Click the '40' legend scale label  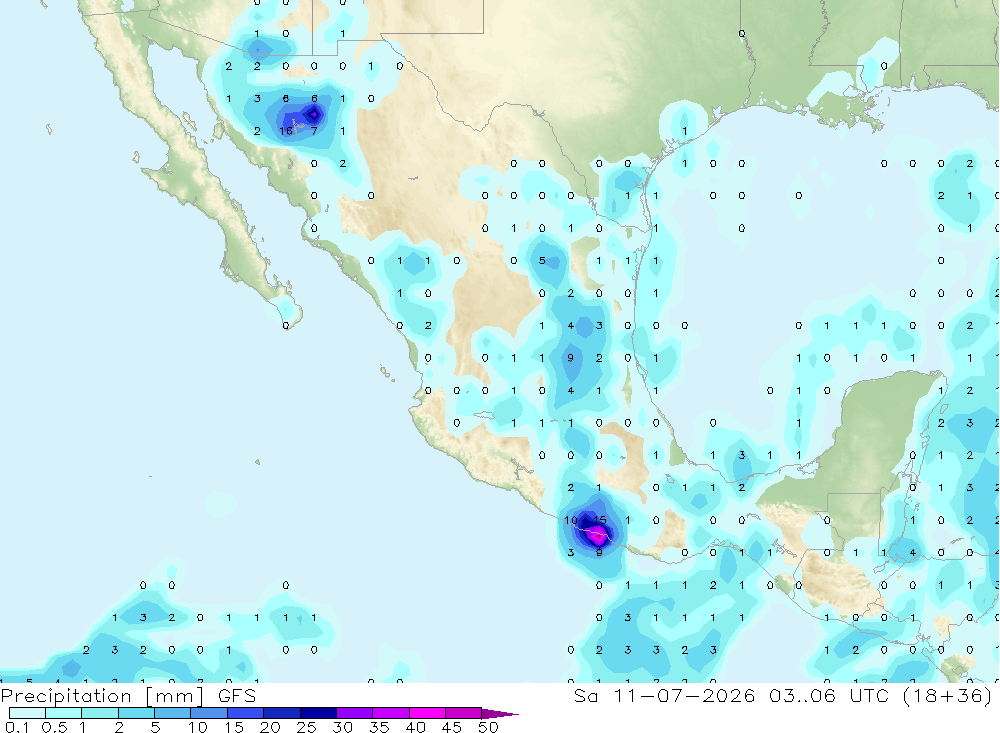pyautogui.click(x=415, y=727)
